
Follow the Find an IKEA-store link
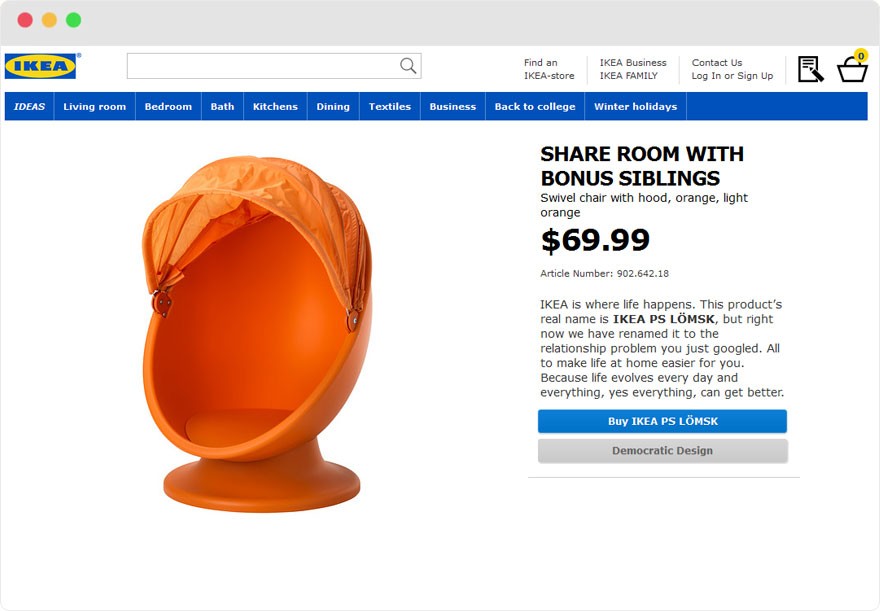[549, 69]
